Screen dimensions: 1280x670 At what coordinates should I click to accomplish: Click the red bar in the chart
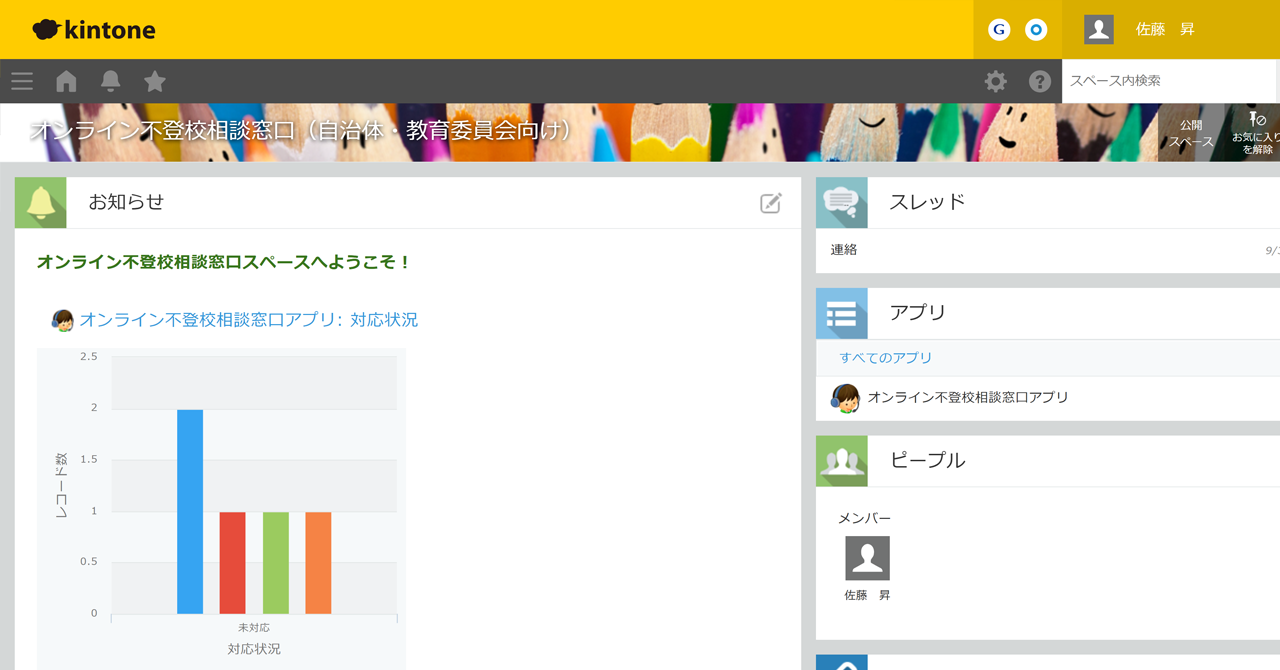pyautogui.click(x=232, y=562)
